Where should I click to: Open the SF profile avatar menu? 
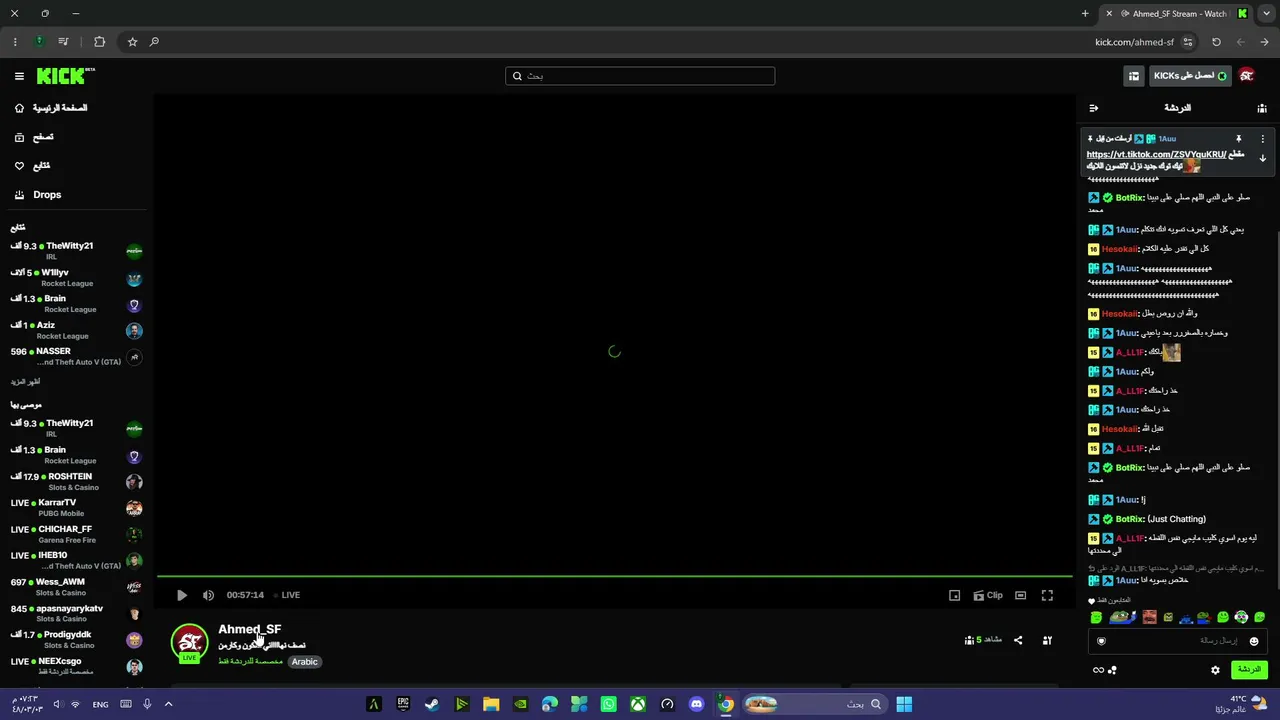pyautogui.click(x=1247, y=76)
